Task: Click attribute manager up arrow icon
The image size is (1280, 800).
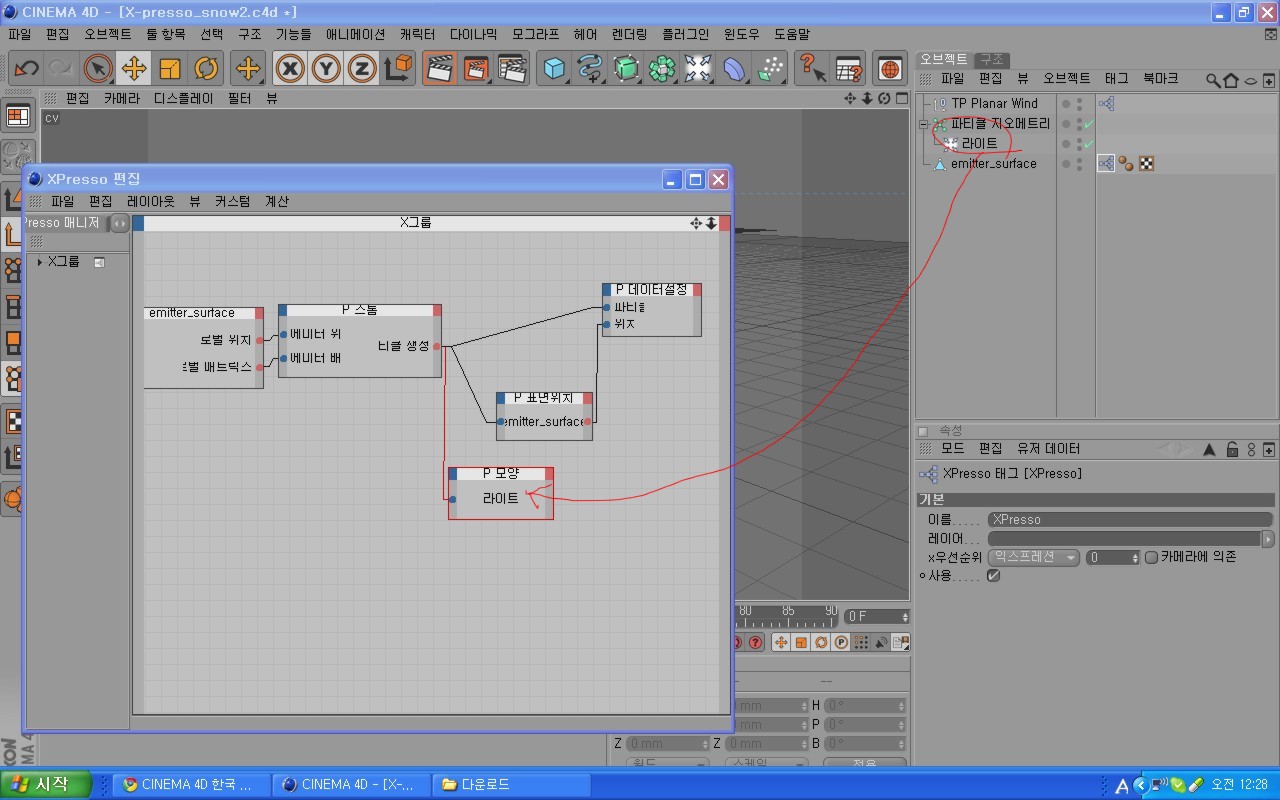Action: [1211, 449]
